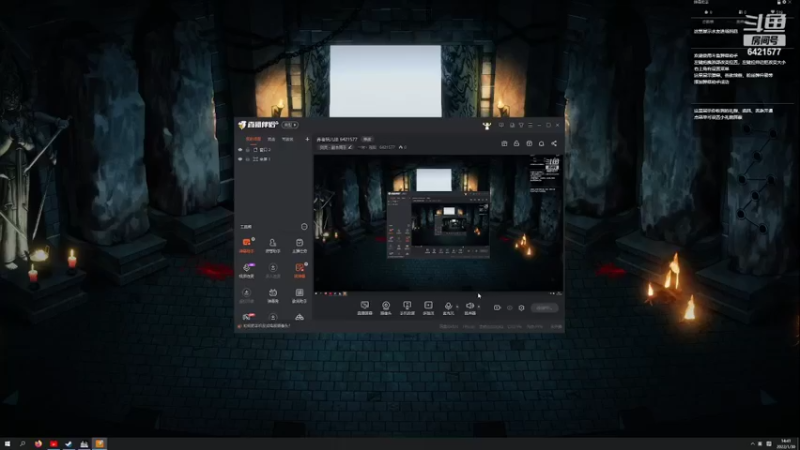The image size is (800, 450).
Task: Click the video record camera icon near start button
Action: point(497,308)
